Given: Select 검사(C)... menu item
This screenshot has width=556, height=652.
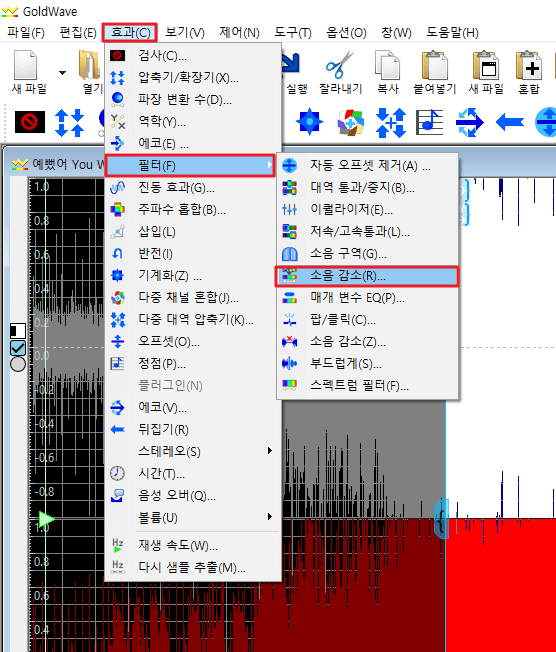Looking at the screenshot, I should (193, 55).
